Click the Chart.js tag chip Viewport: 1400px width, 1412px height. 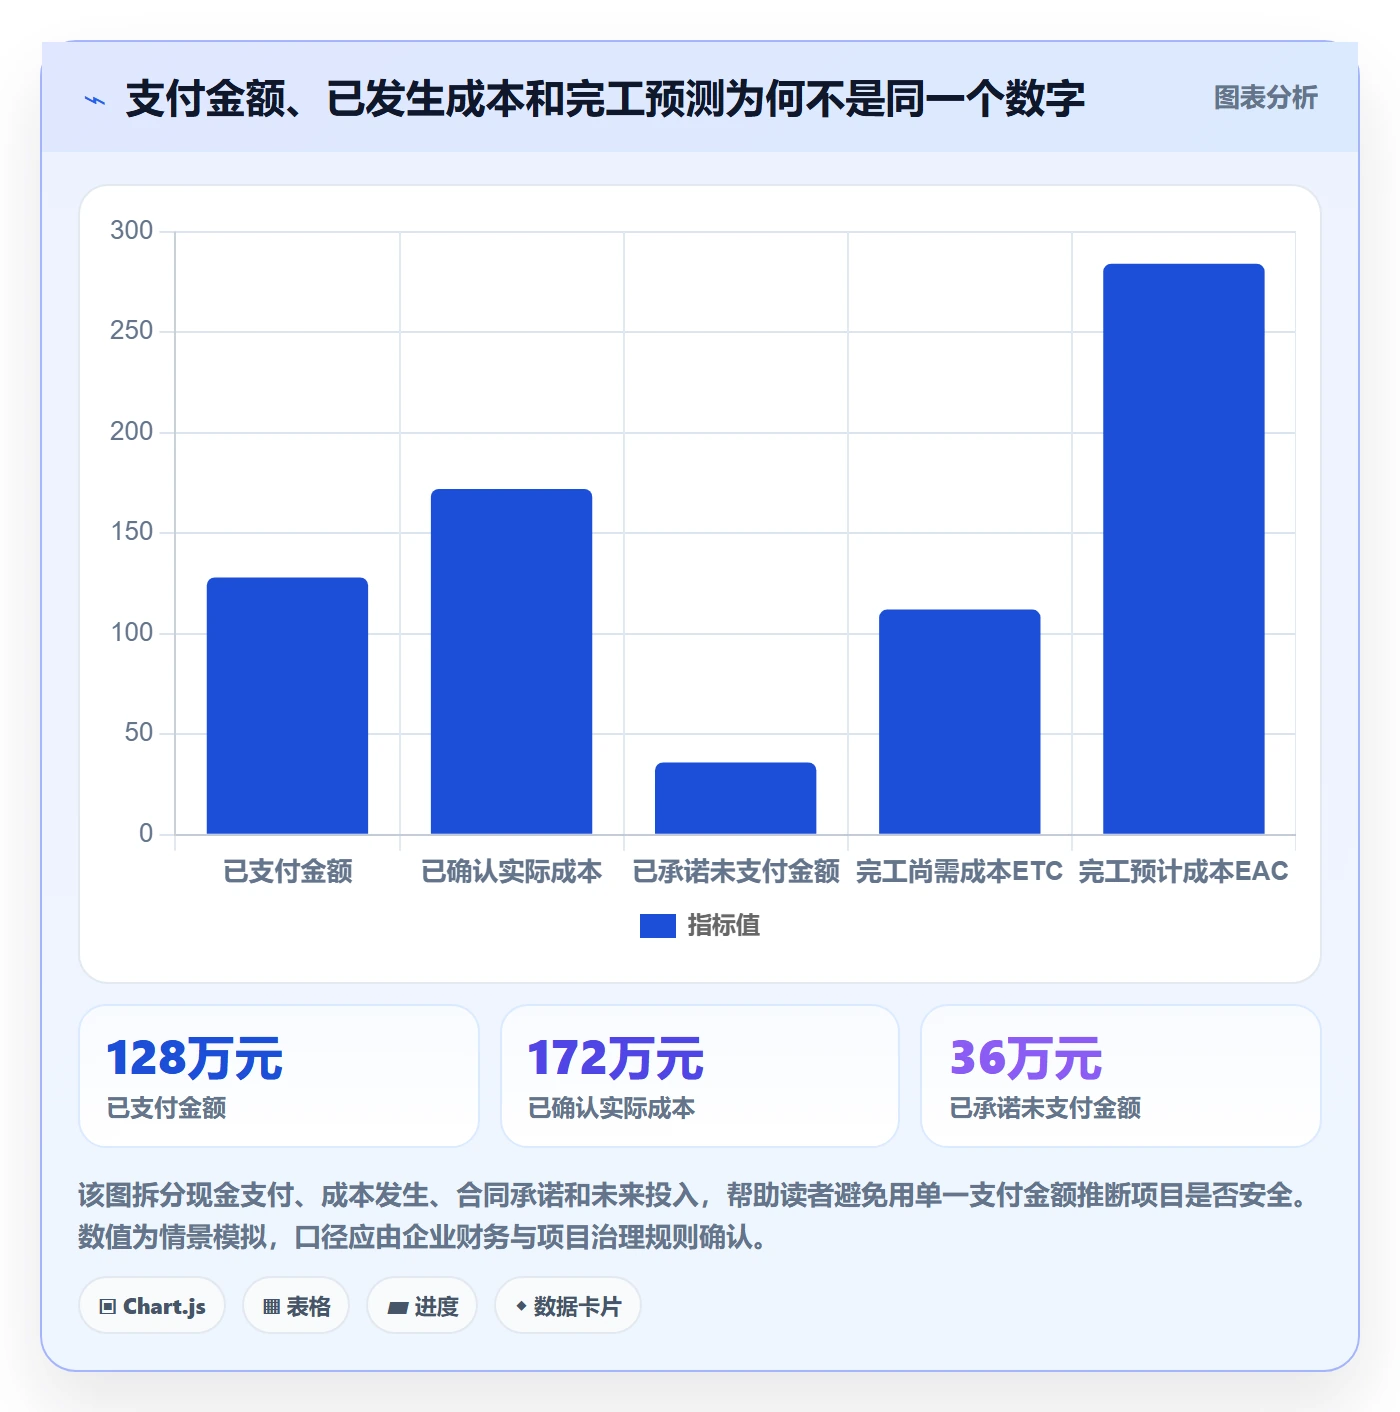click(x=152, y=1306)
